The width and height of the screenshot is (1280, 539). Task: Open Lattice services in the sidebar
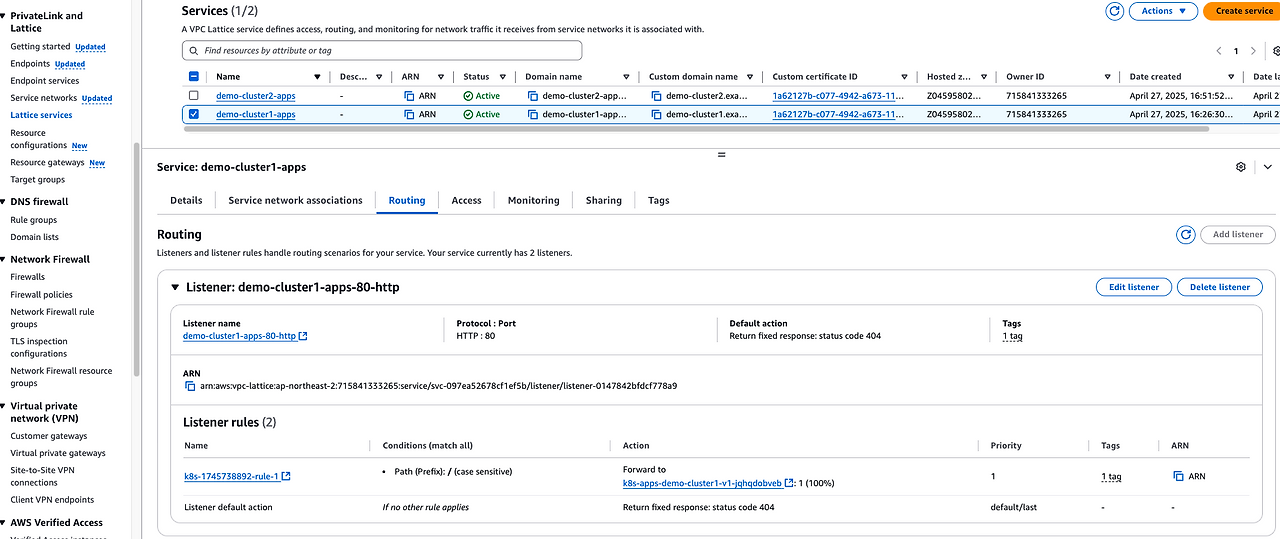pyautogui.click(x=41, y=115)
